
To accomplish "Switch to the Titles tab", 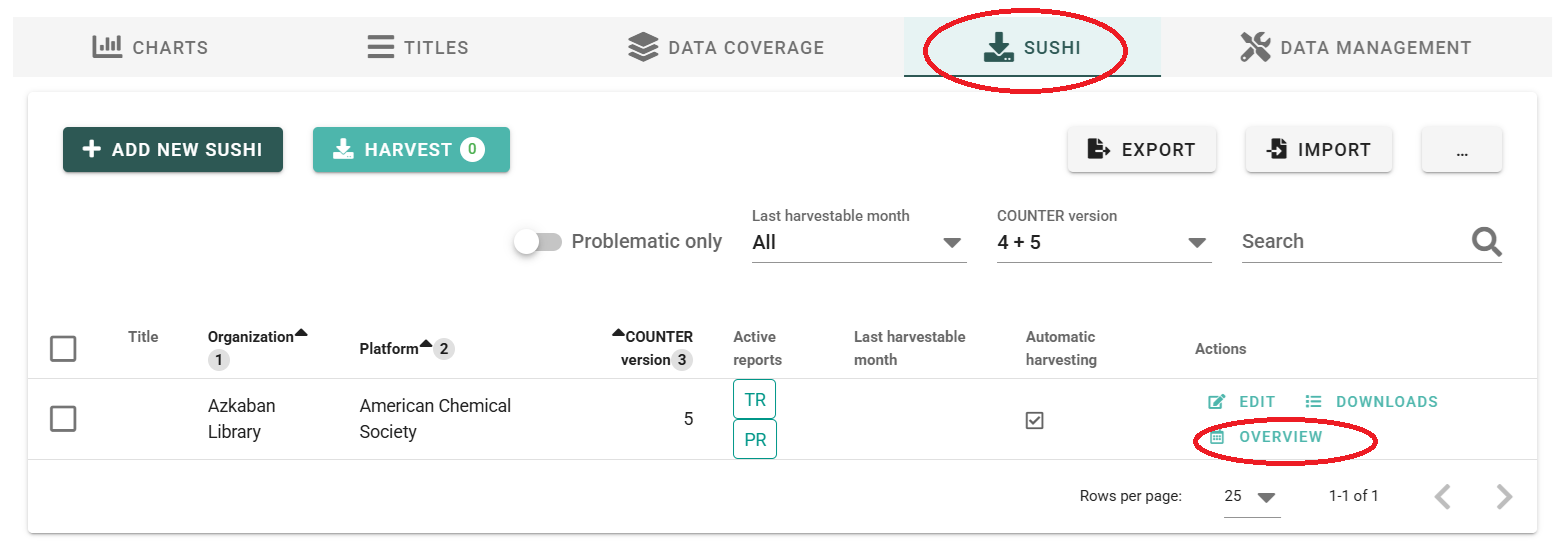I will pos(418,47).
